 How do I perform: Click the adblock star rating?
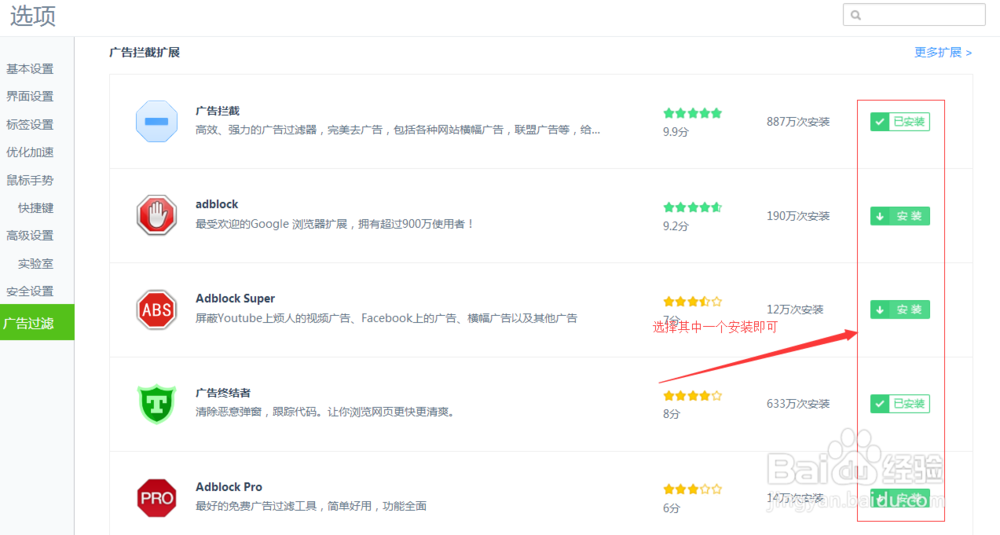(x=693, y=207)
